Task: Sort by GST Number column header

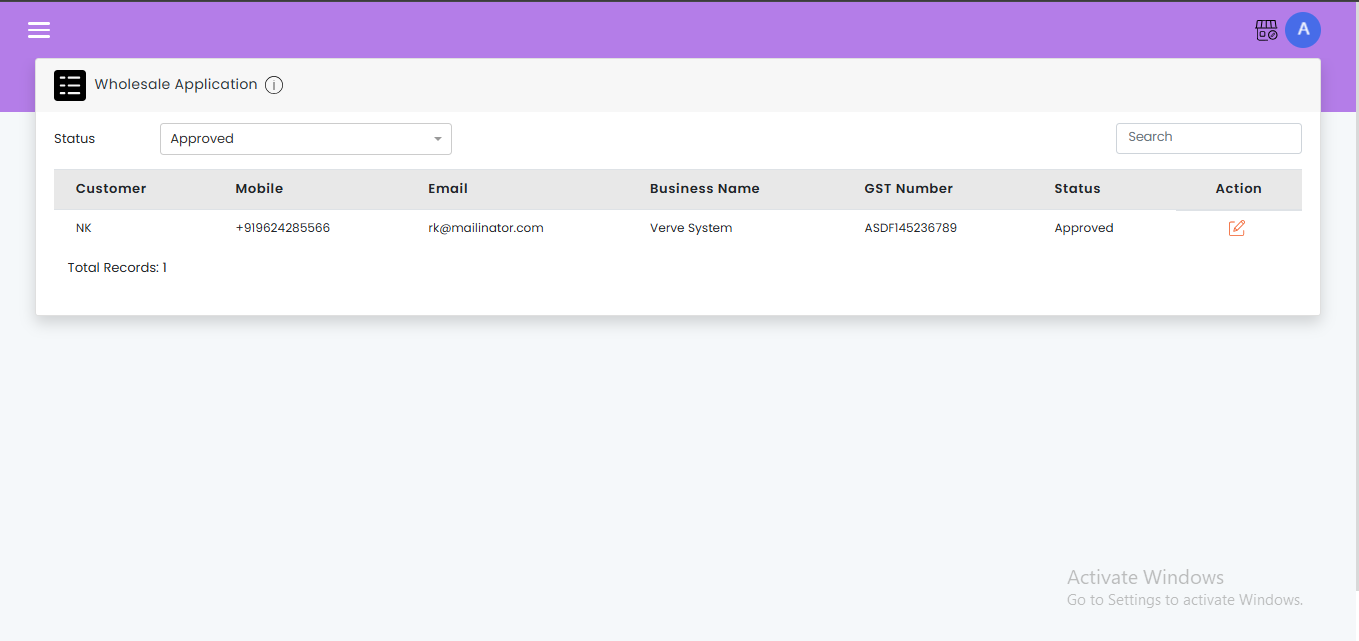Action: click(909, 189)
